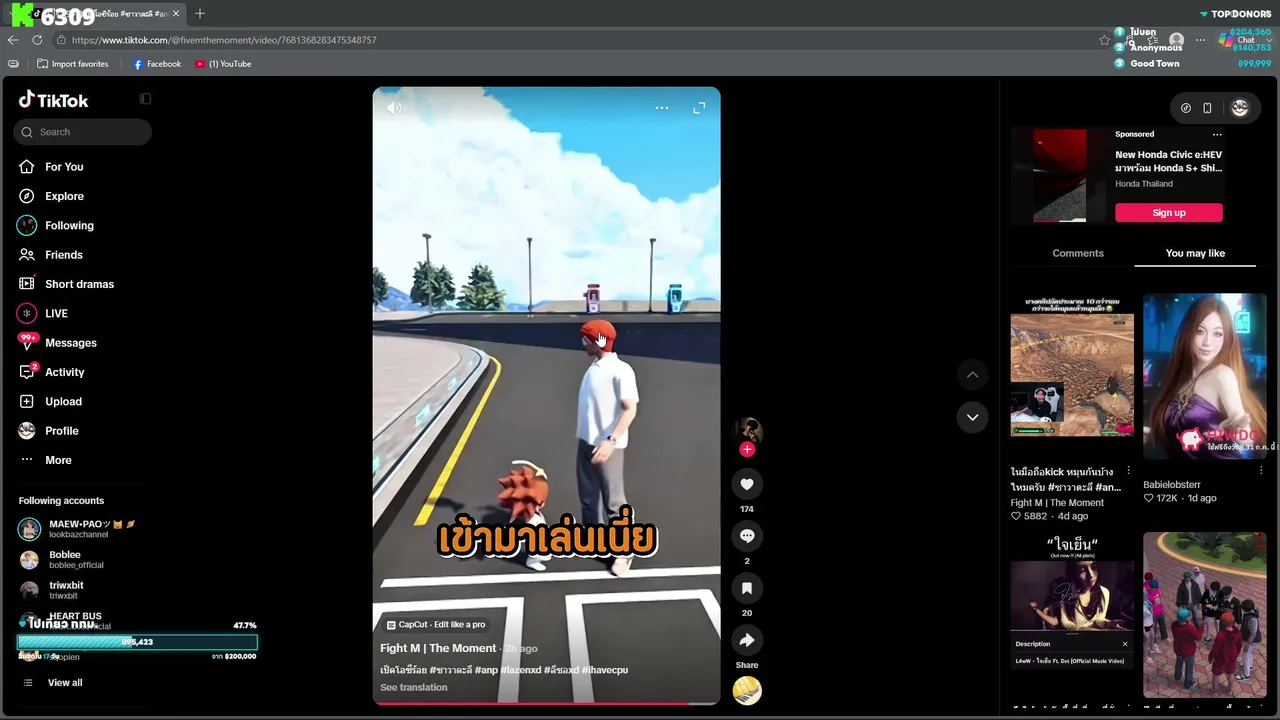The image size is (1280, 720).
Task: Open the Activity notifications
Action: 64,372
